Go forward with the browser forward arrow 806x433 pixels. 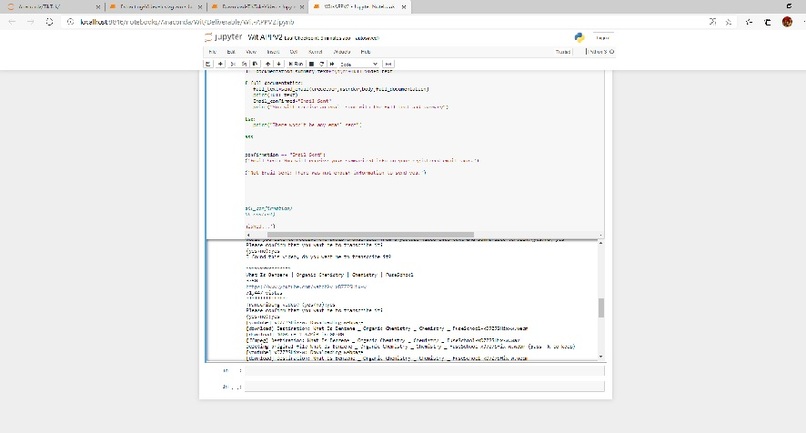click(31, 22)
